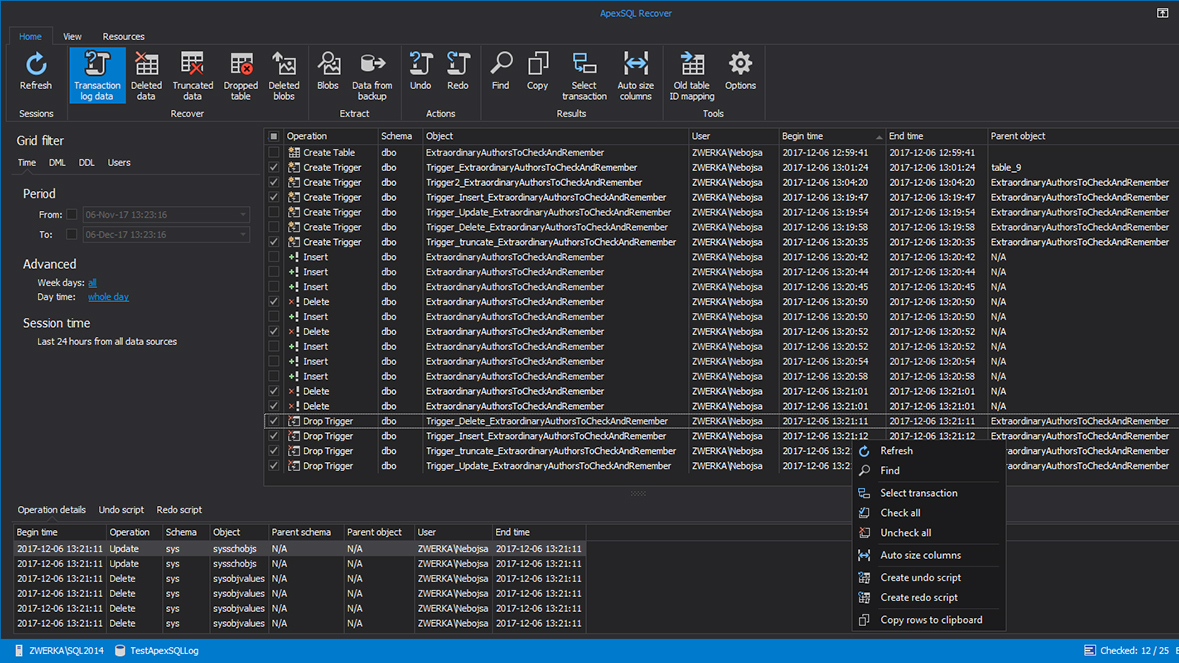1179x663 pixels.
Task: Expand the To date dropdown
Action: [242, 235]
